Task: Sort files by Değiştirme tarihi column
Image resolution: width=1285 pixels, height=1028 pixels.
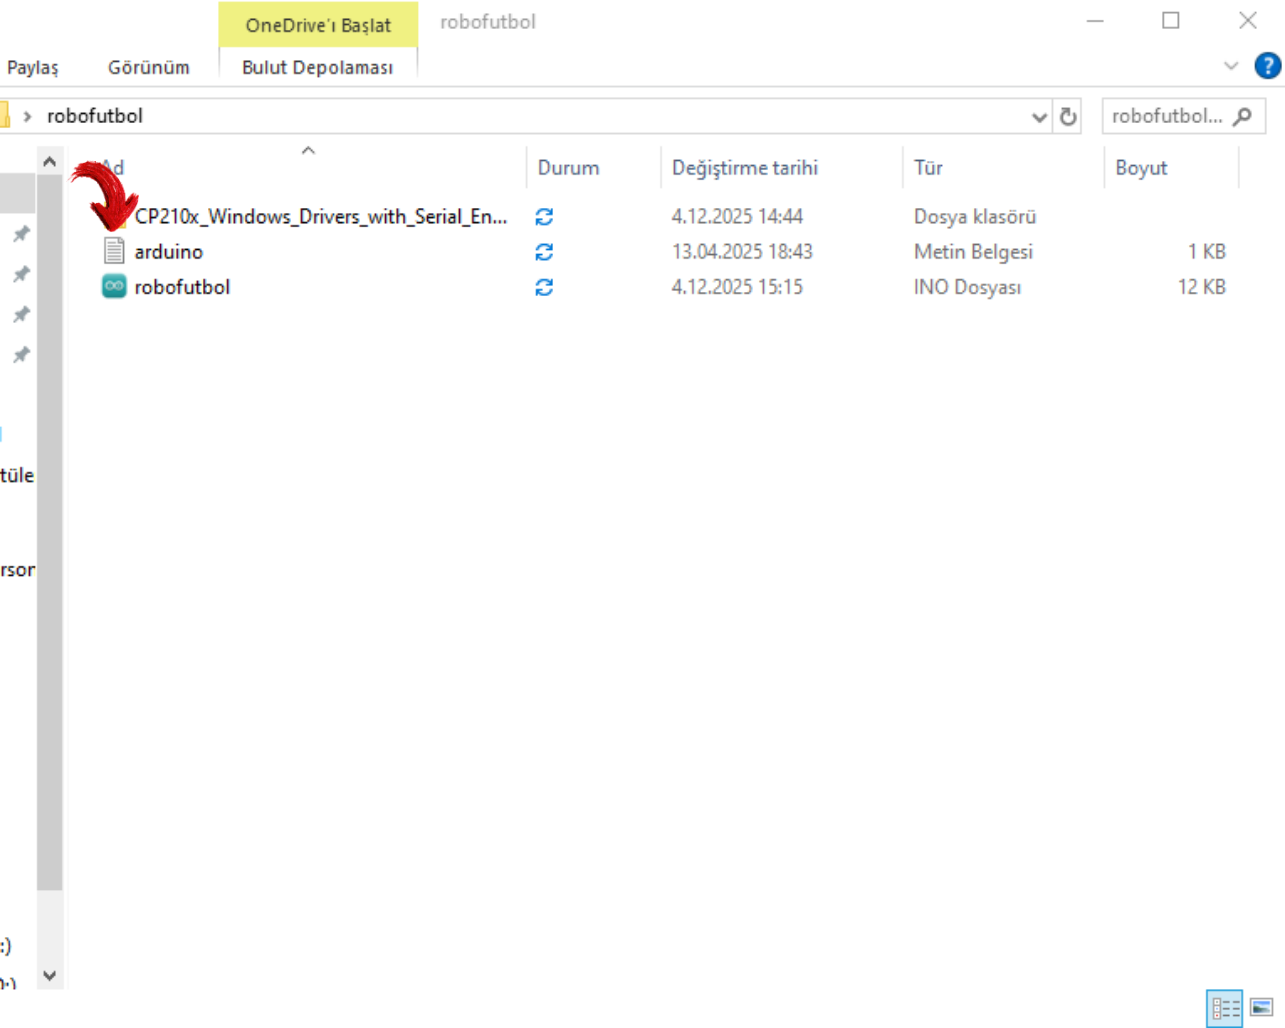Action: [x=745, y=168]
